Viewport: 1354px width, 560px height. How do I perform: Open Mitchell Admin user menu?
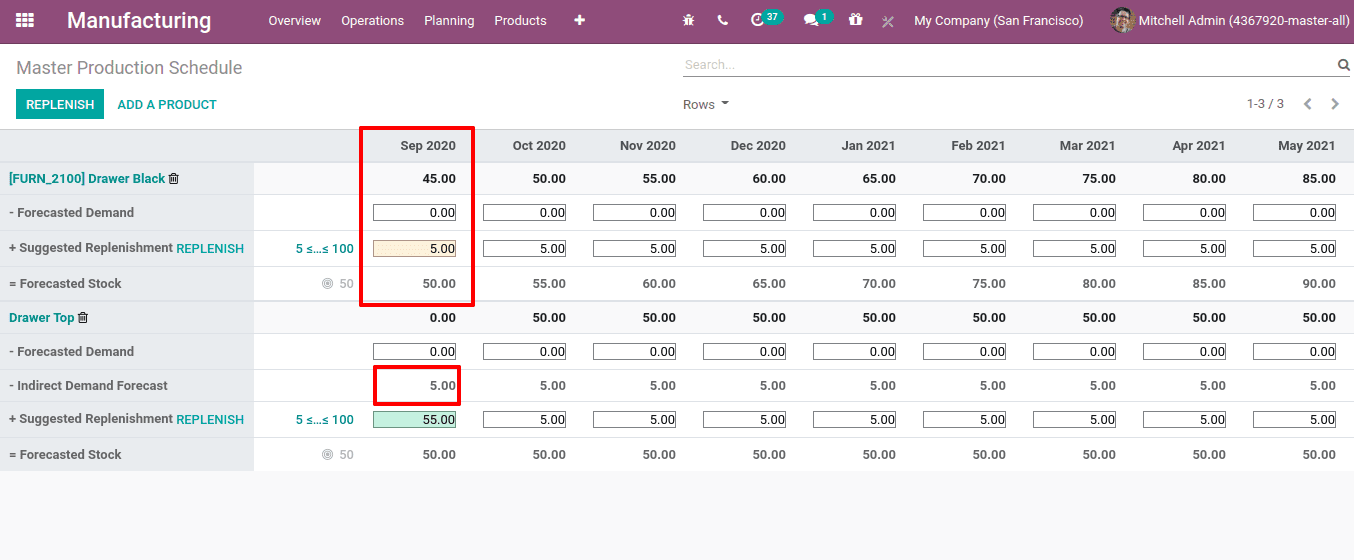coord(1230,20)
